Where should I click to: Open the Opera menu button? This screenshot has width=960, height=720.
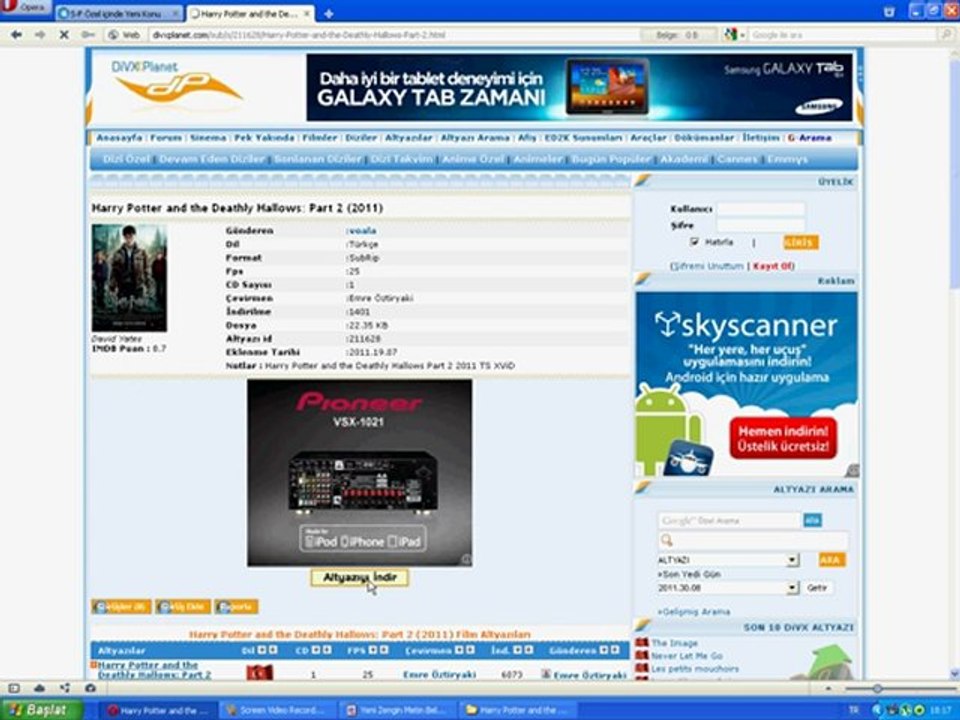coord(26,7)
